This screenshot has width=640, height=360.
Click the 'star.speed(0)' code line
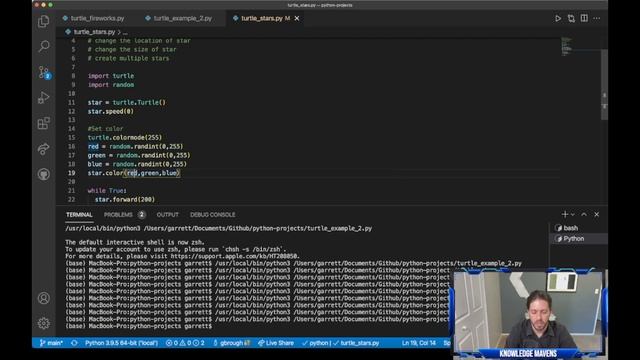pyautogui.click(x=110, y=111)
